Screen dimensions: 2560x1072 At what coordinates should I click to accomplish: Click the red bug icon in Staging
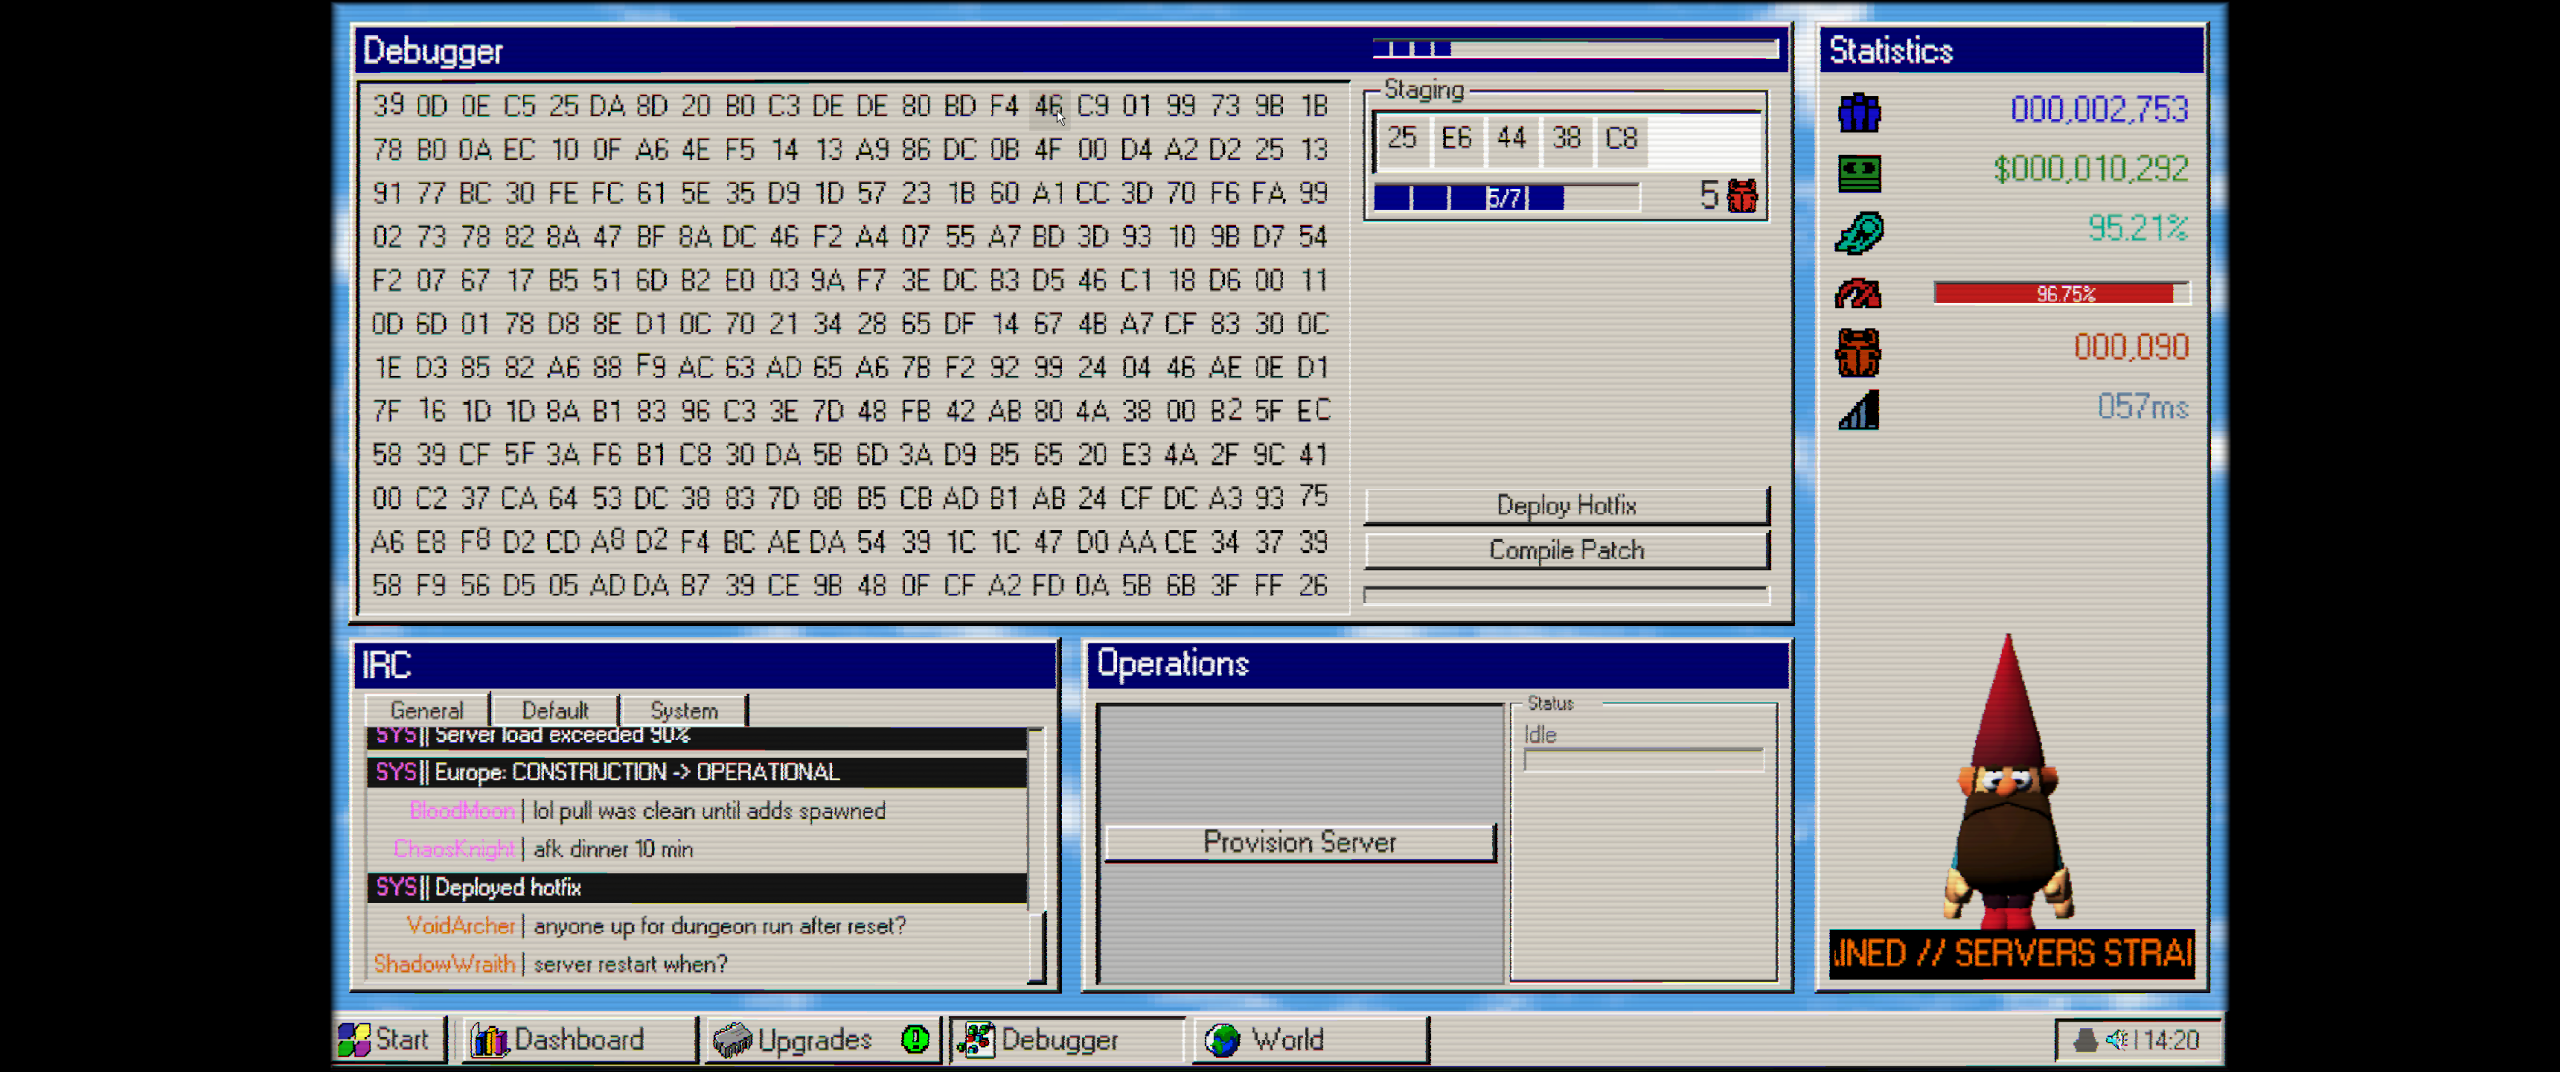[x=1742, y=195]
